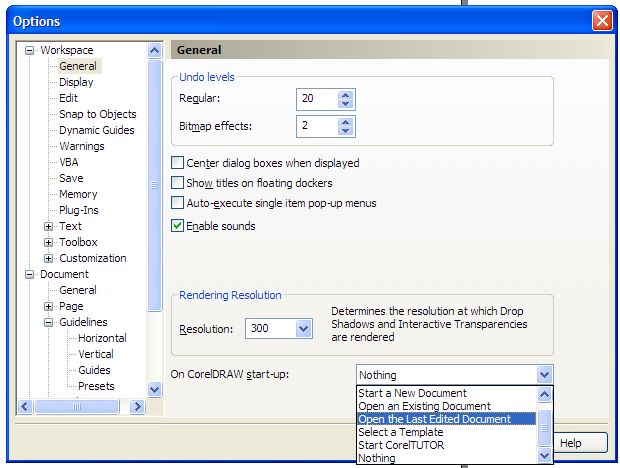Select General under Document
This screenshot has width=620, height=468.
click(78, 290)
